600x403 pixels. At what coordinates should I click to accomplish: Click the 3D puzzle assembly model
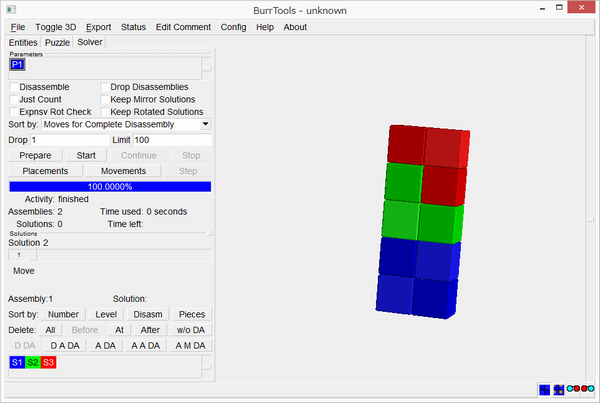(x=423, y=221)
